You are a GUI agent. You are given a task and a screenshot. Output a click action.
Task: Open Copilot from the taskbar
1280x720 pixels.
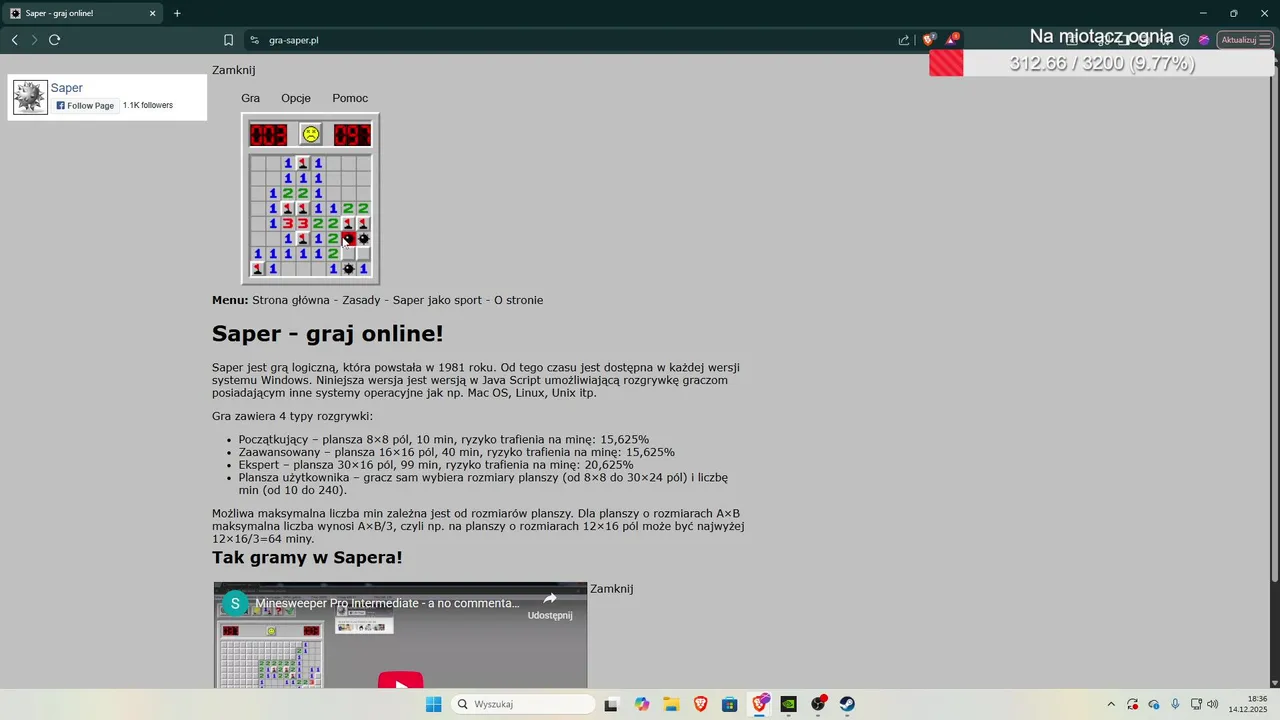pyautogui.click(x=641, y=704)
